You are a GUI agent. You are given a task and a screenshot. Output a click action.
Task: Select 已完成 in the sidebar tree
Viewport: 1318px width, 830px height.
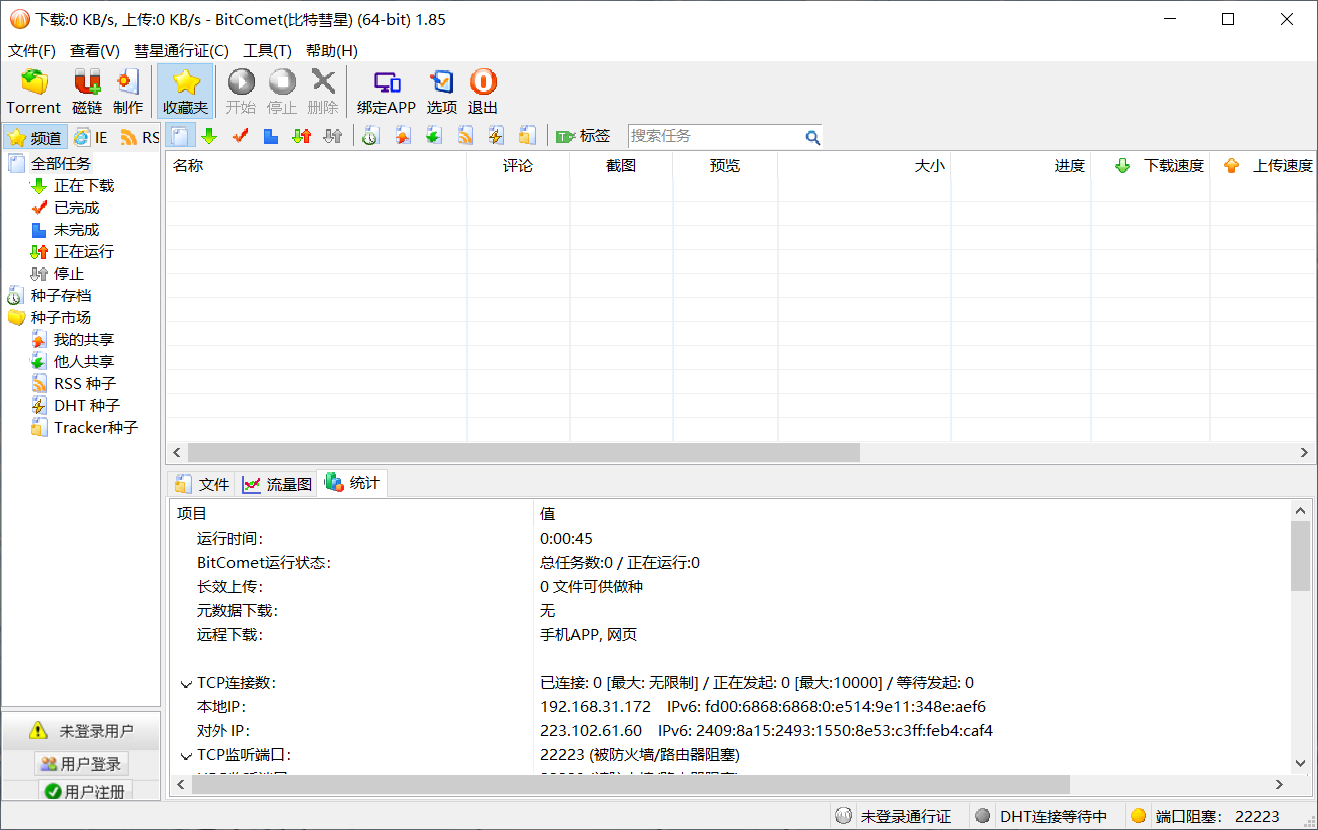tap(77, 207)
